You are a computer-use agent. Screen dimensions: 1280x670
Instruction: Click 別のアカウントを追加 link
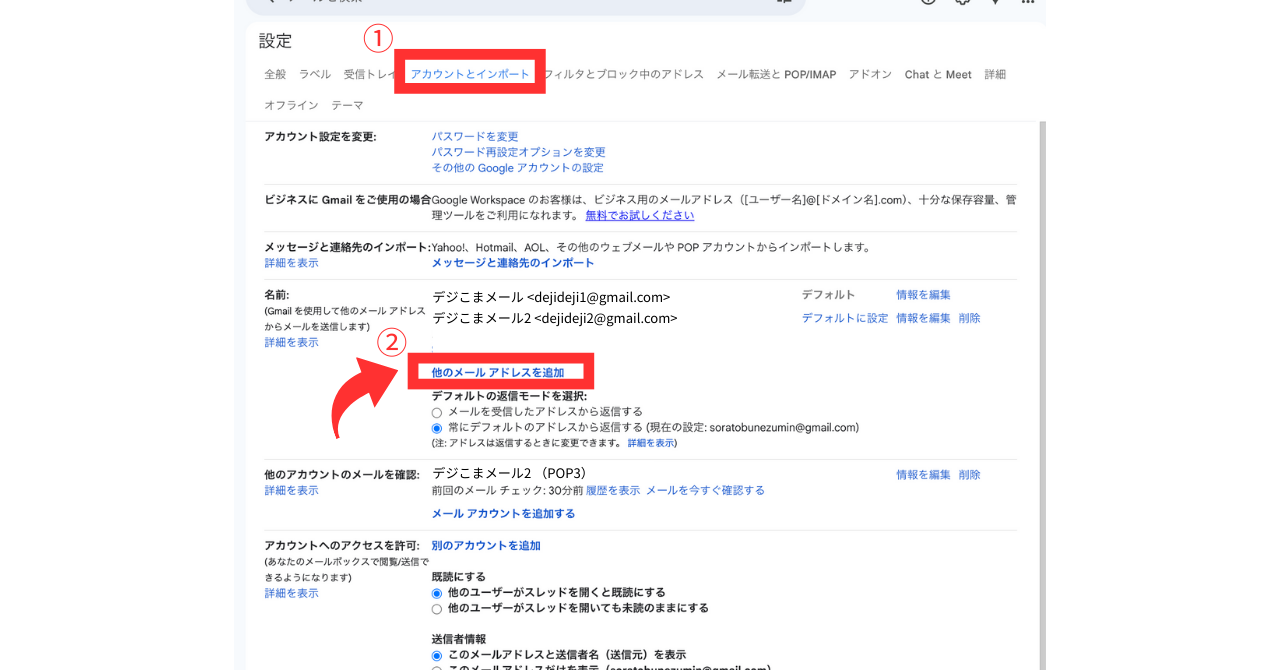point(485,546)
